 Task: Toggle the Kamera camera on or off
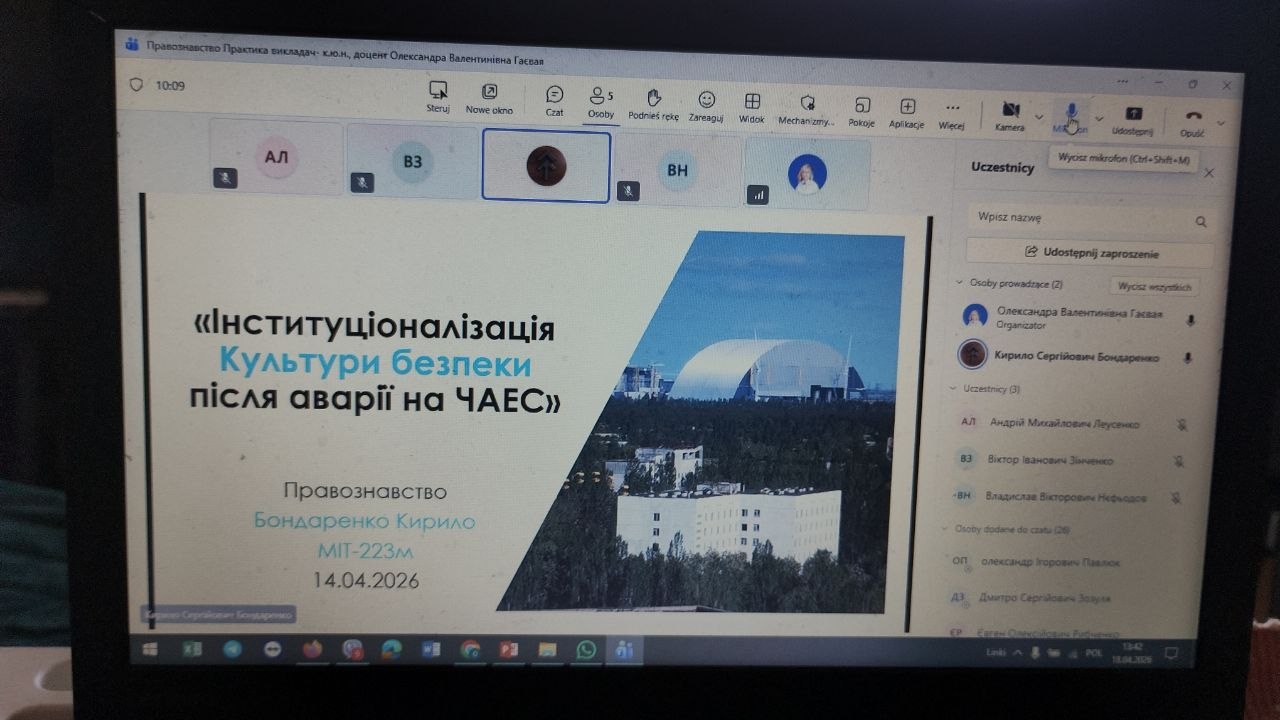point(1010,113)
